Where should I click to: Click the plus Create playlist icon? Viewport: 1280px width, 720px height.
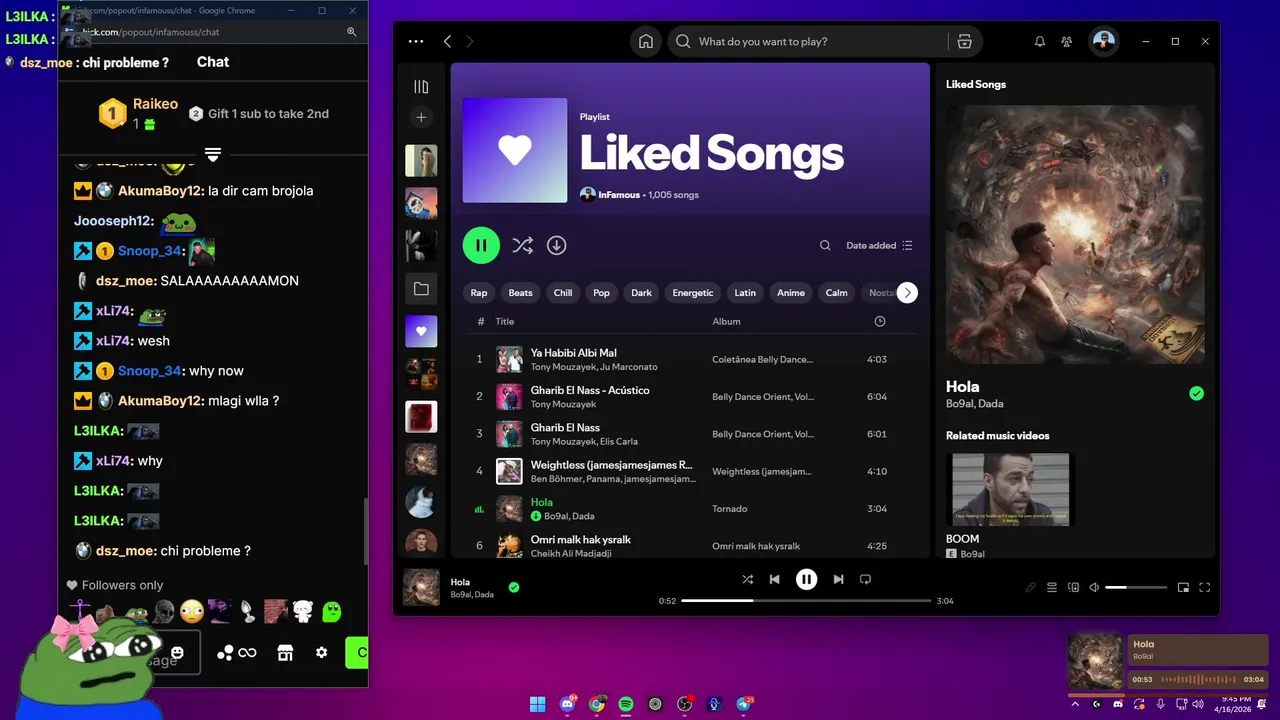tap(421, 117)
